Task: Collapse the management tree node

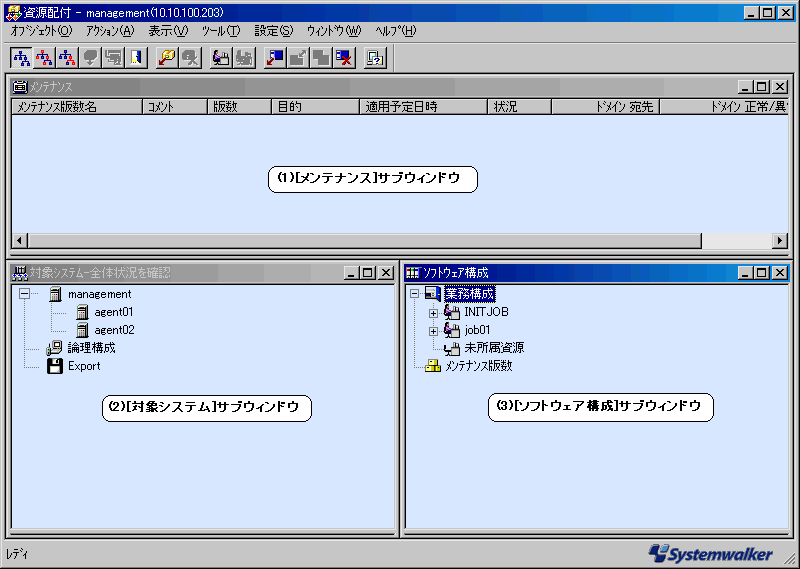Action: click(x=24, y=293)
